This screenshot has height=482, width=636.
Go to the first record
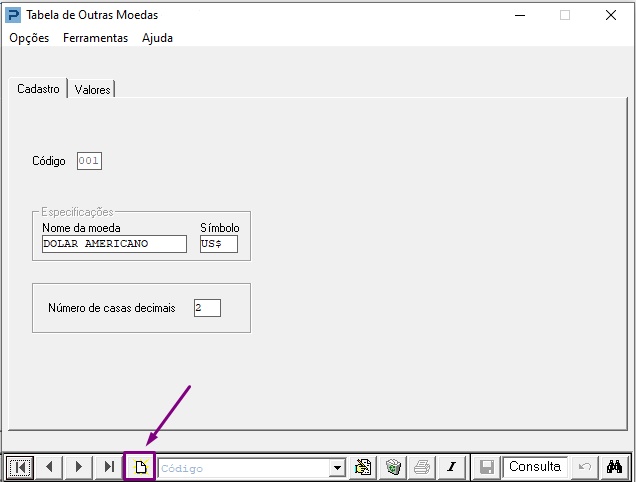click(x=20, y=467)
